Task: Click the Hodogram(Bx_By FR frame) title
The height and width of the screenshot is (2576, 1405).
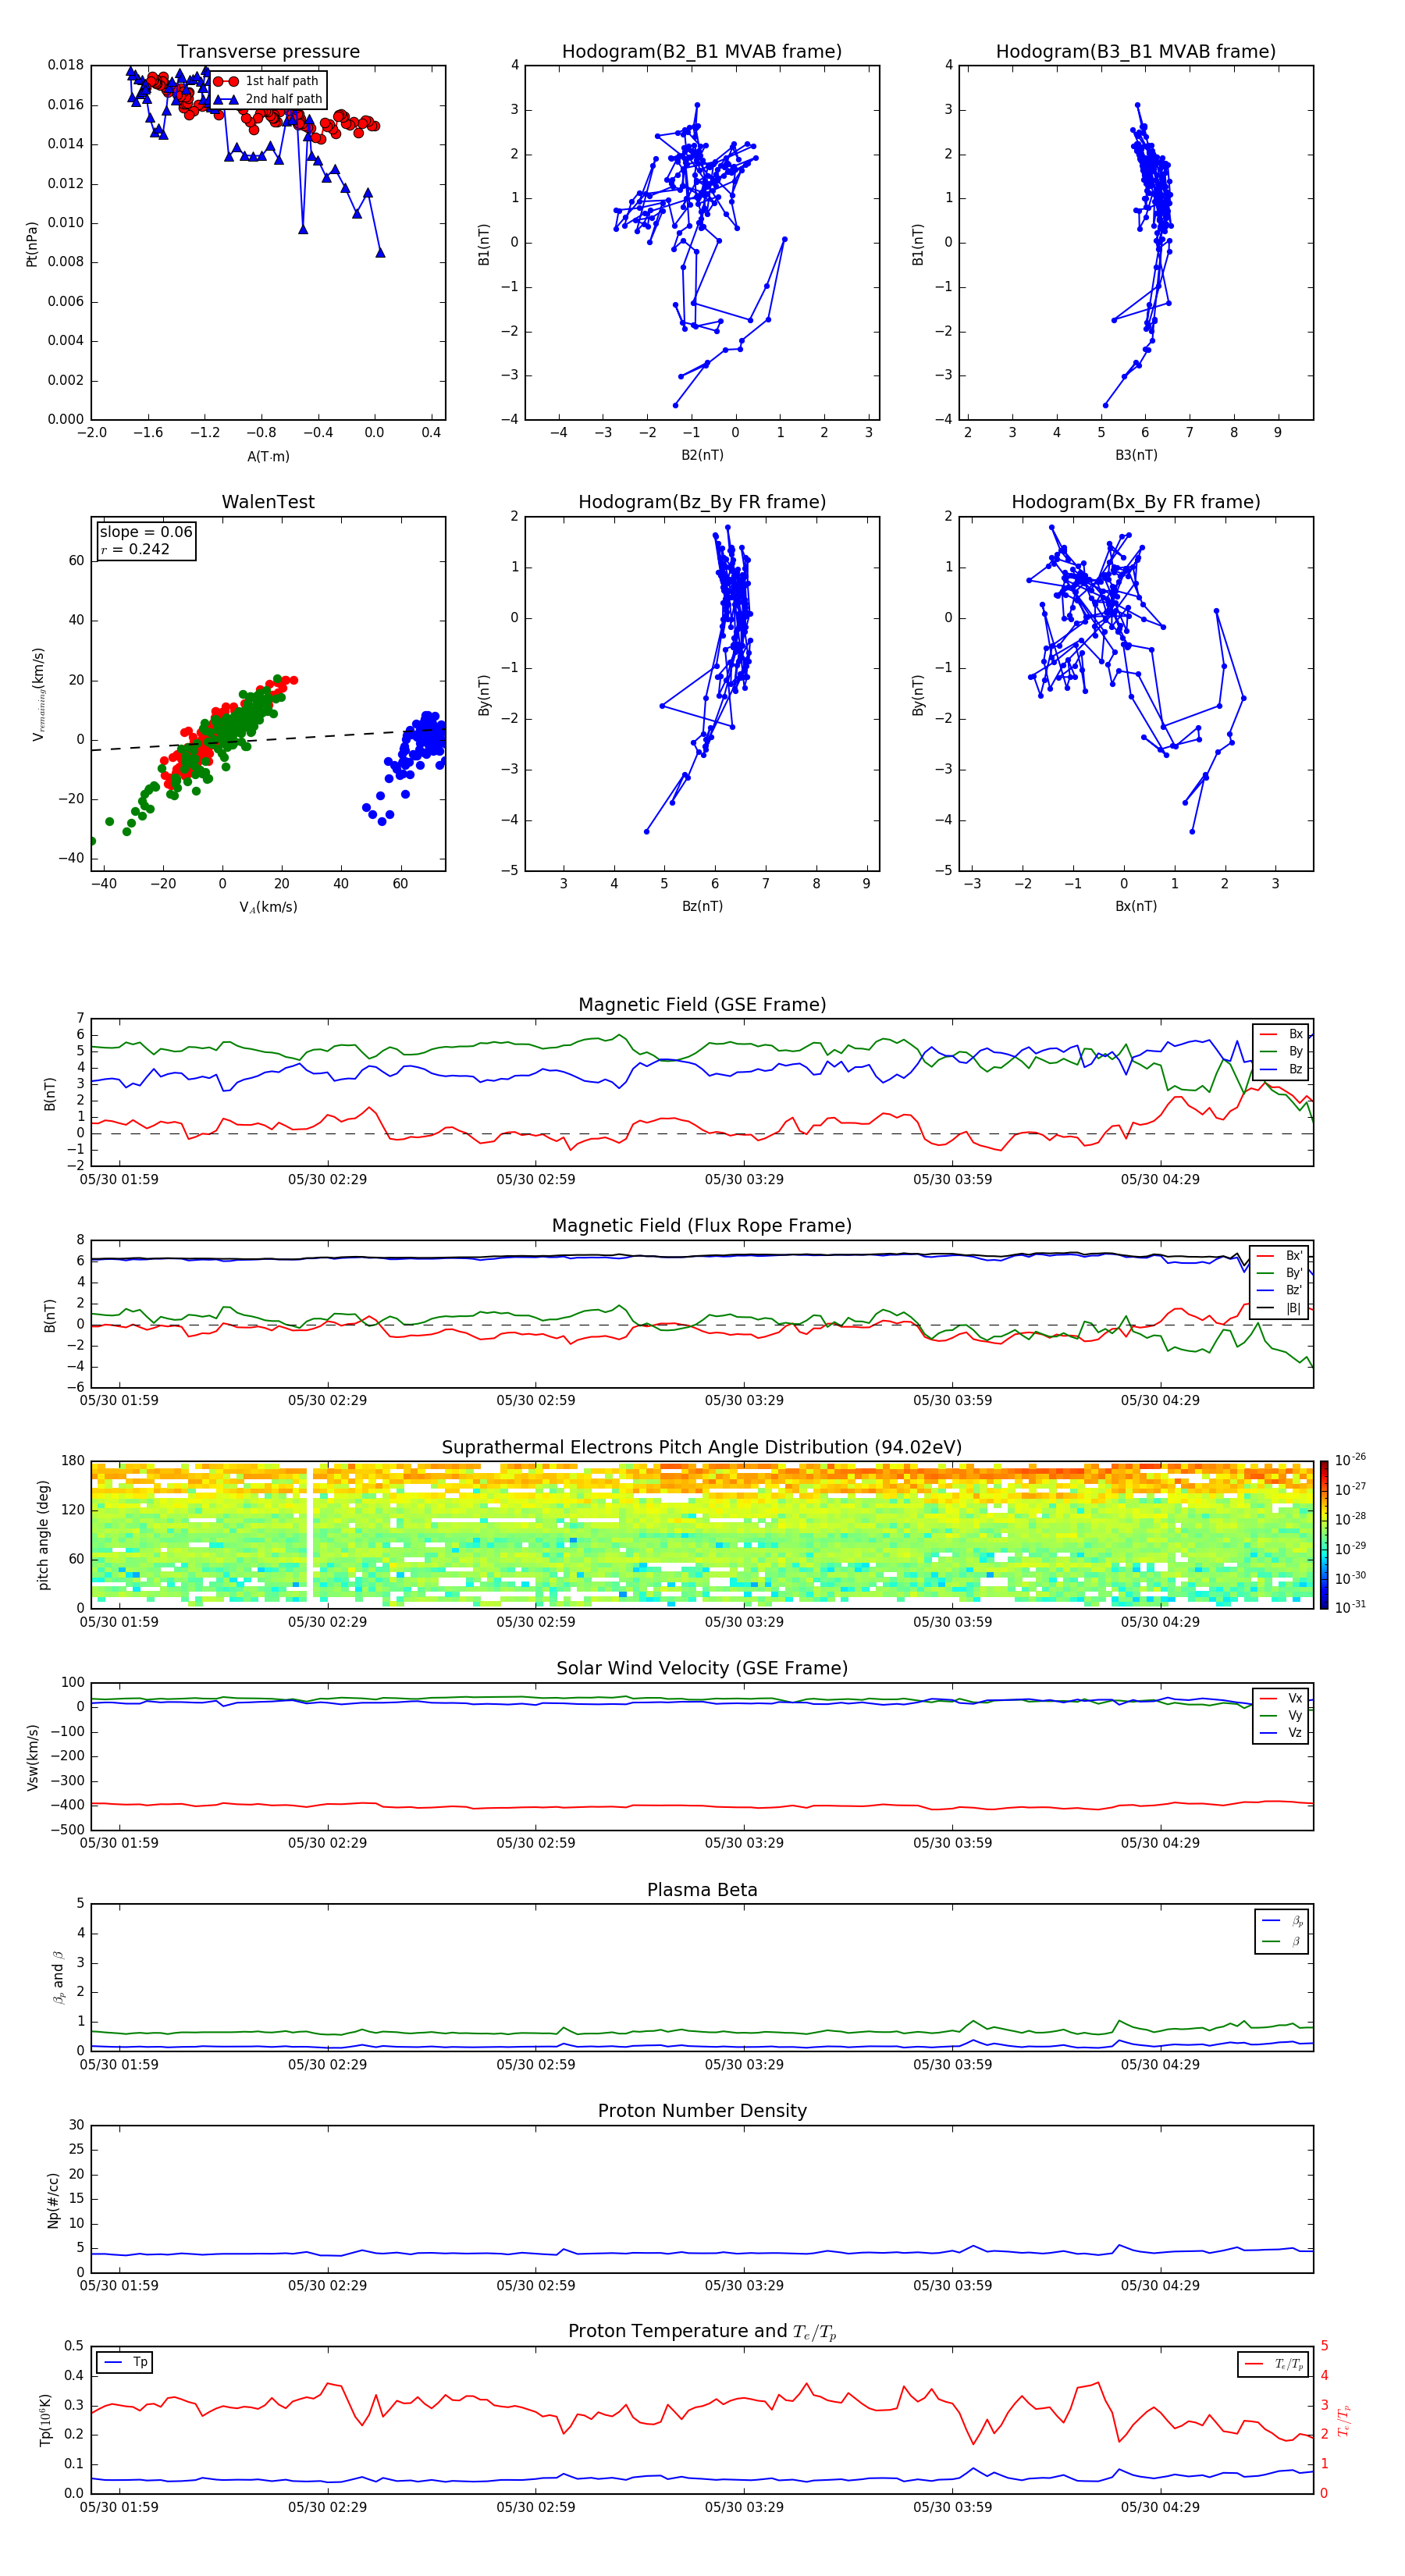Action: click(x=1136, y=502)
